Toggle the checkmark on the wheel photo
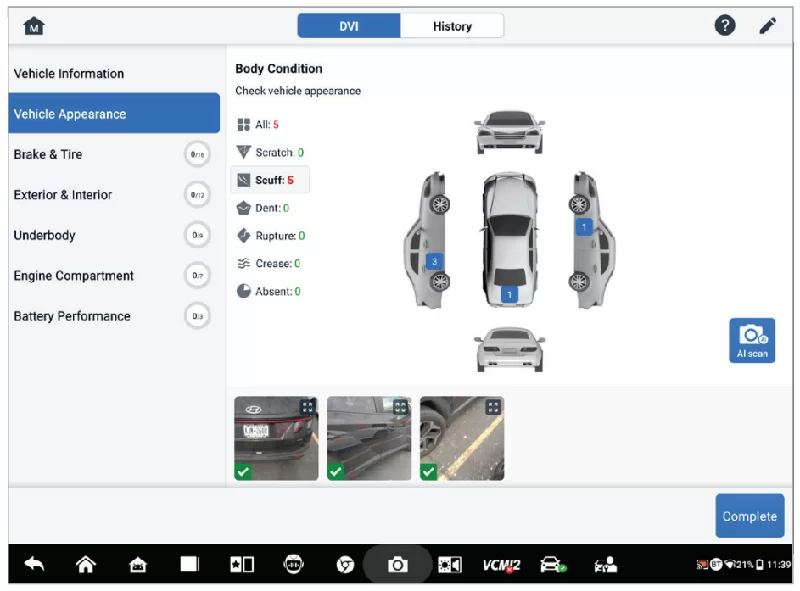The height and width of the screenshot is (591, 800). 429,472
